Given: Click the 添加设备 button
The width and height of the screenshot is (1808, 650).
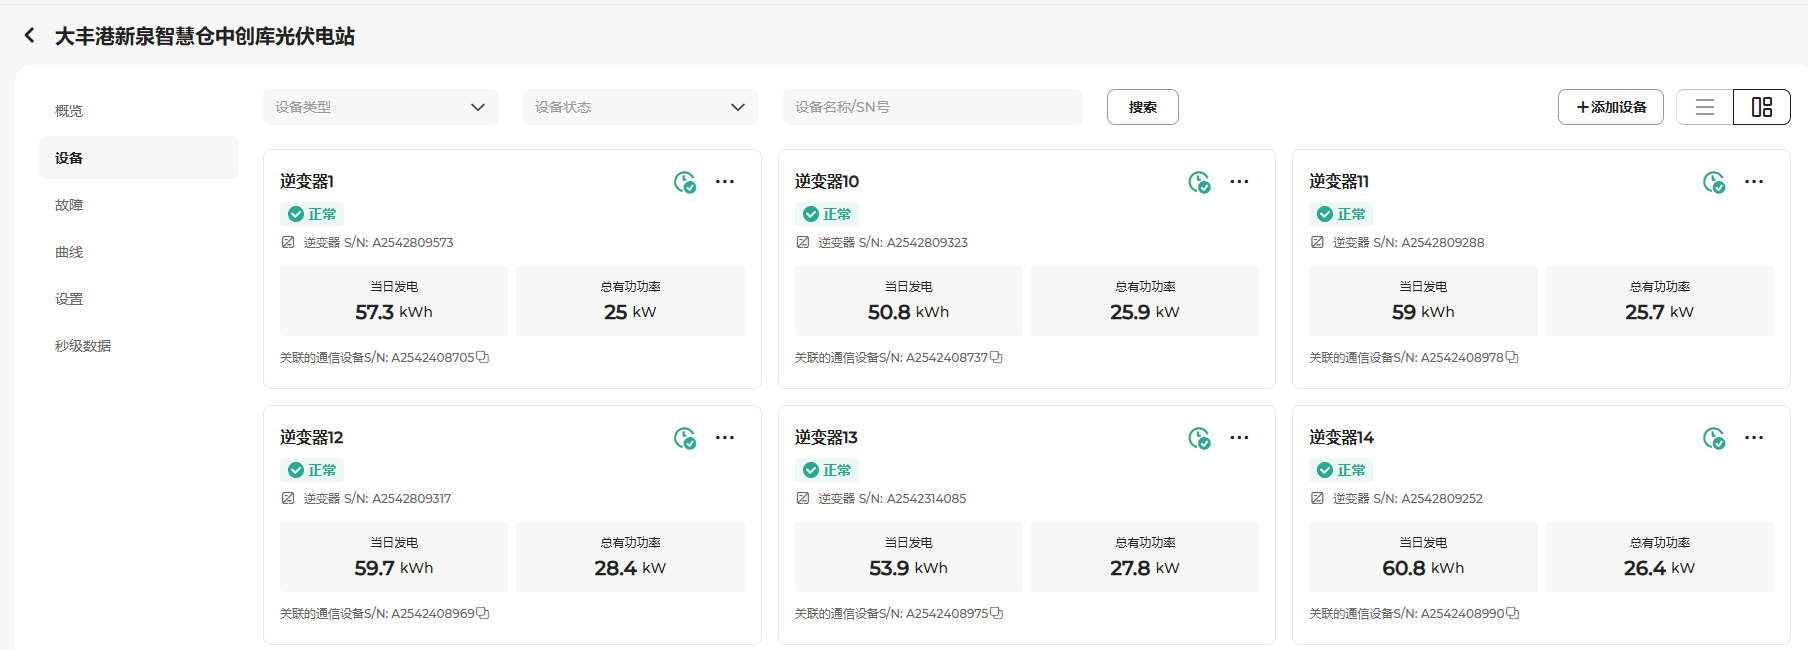Looking at the screenshot, I should click(1610, 107).
